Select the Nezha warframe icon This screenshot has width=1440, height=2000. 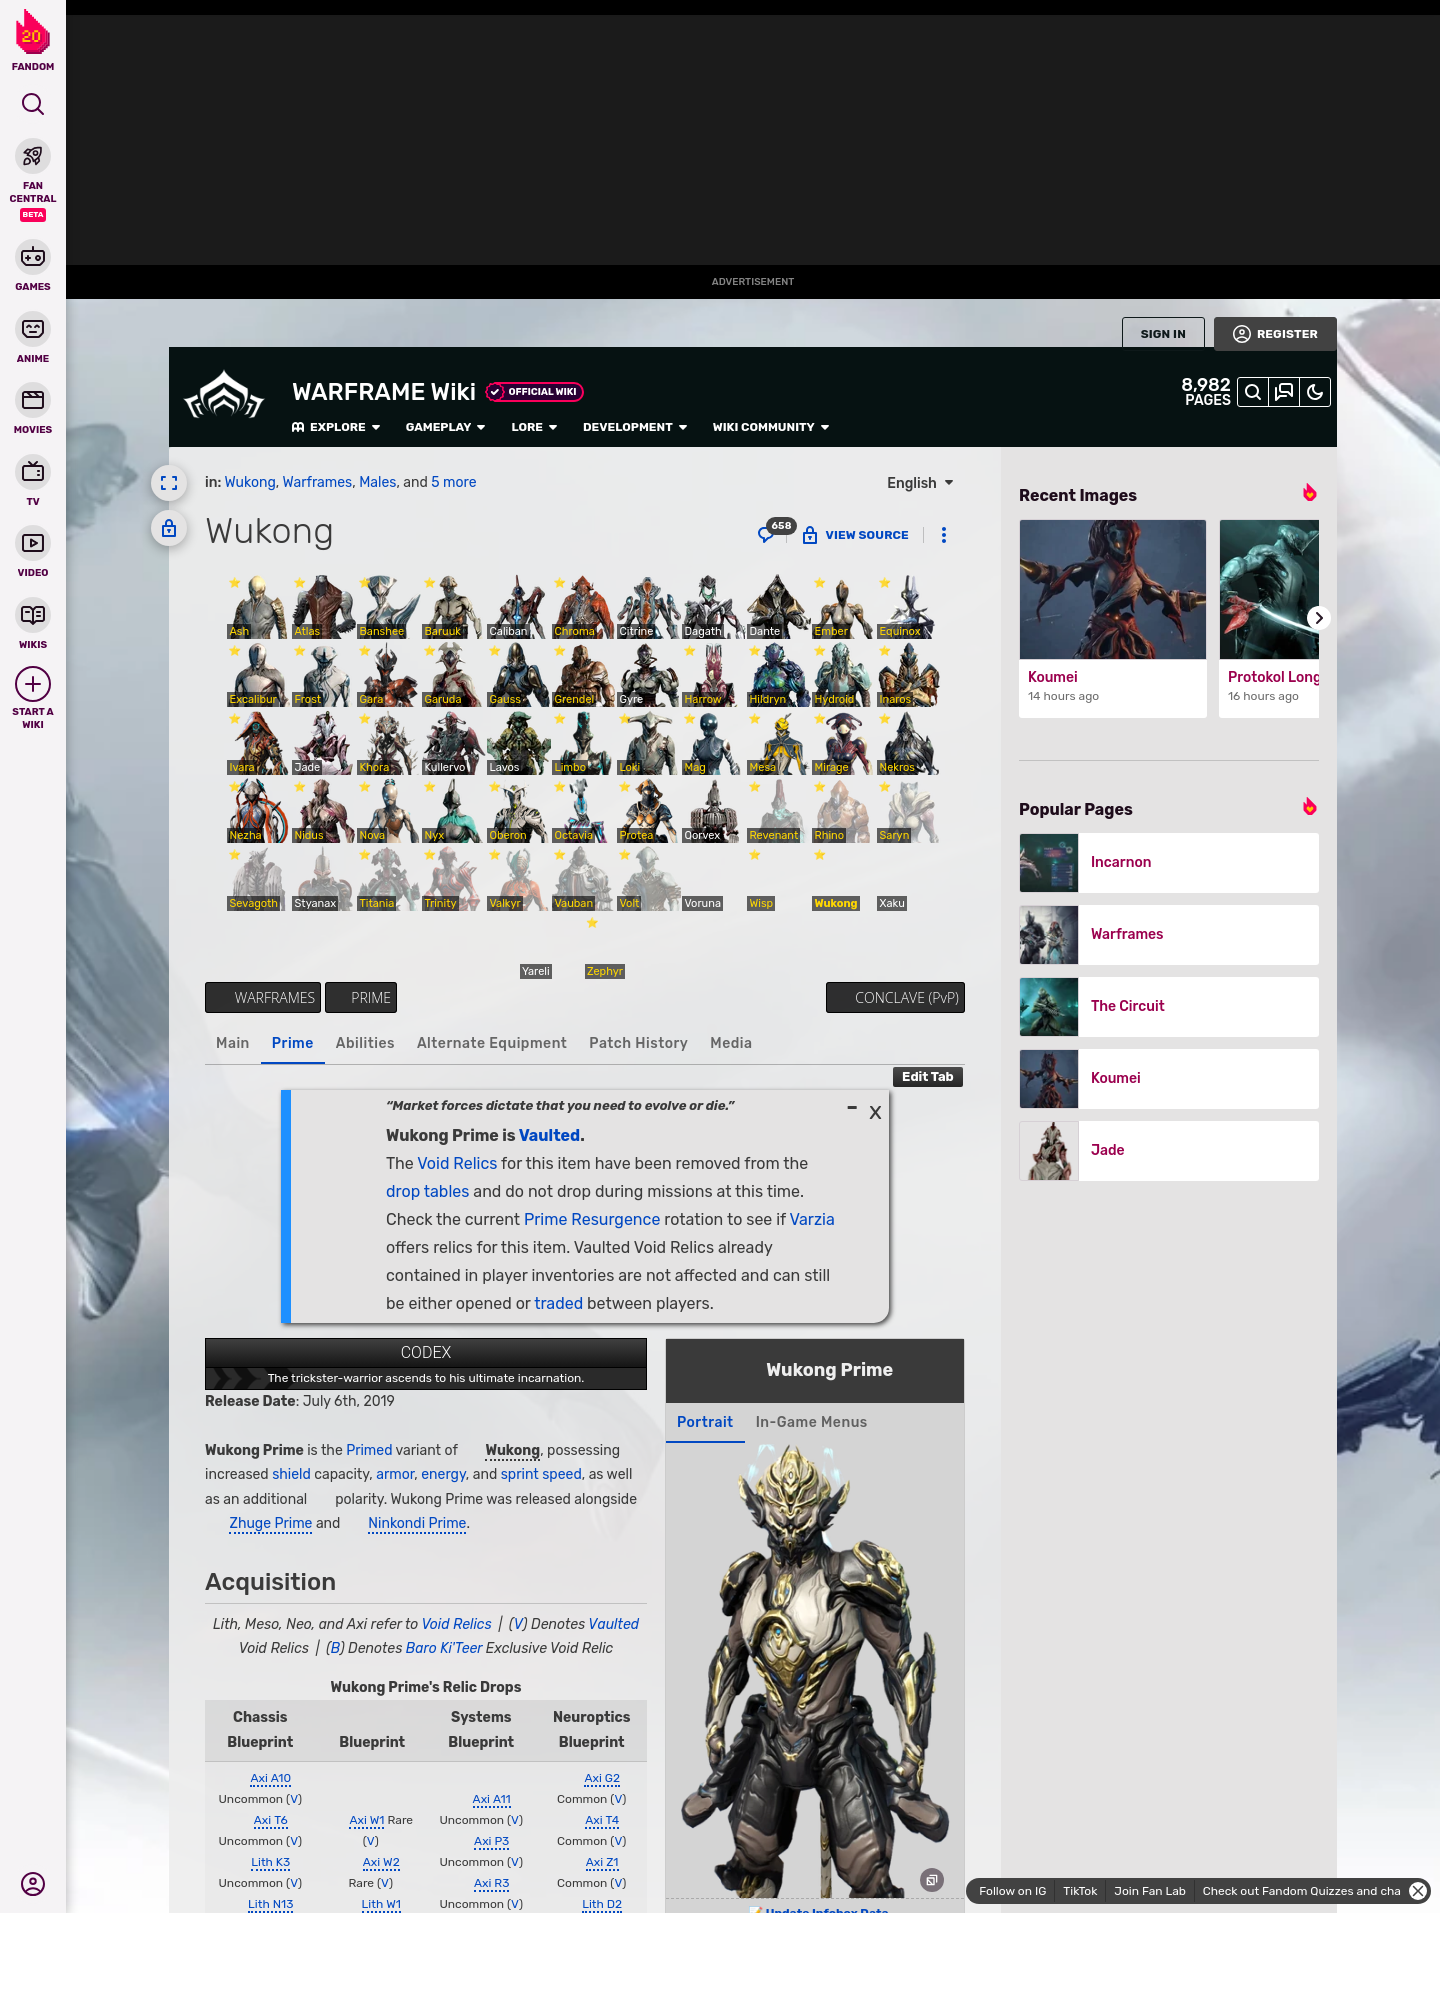pyautogui.click(x=257, y=811)
